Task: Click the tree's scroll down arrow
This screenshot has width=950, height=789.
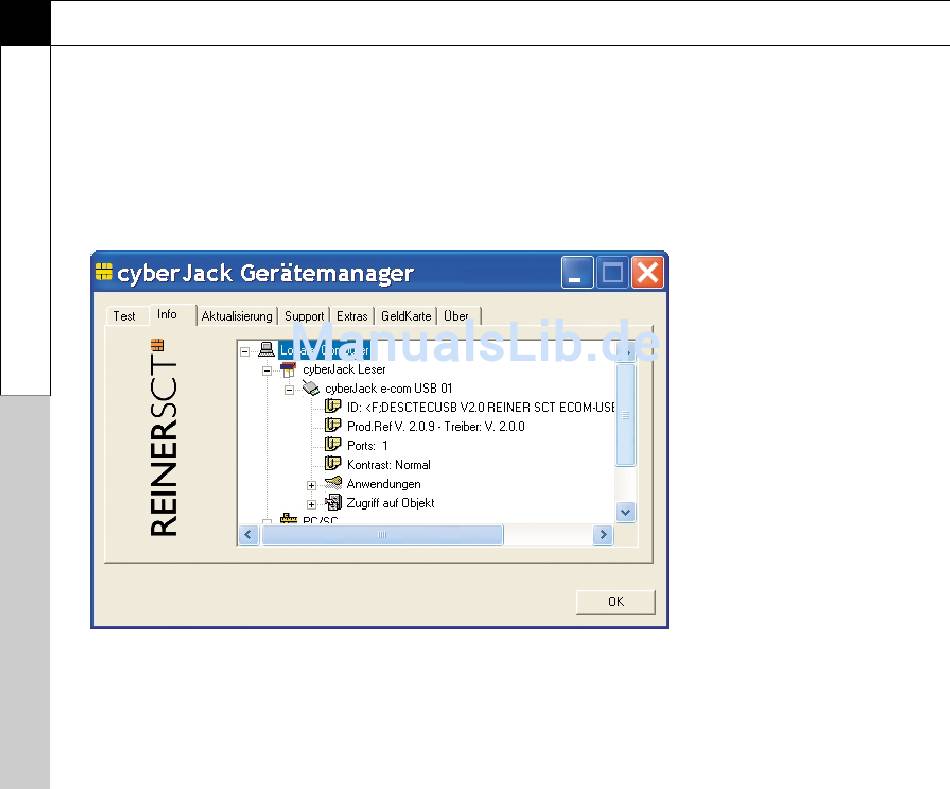Action: click(x=626, y=512)
